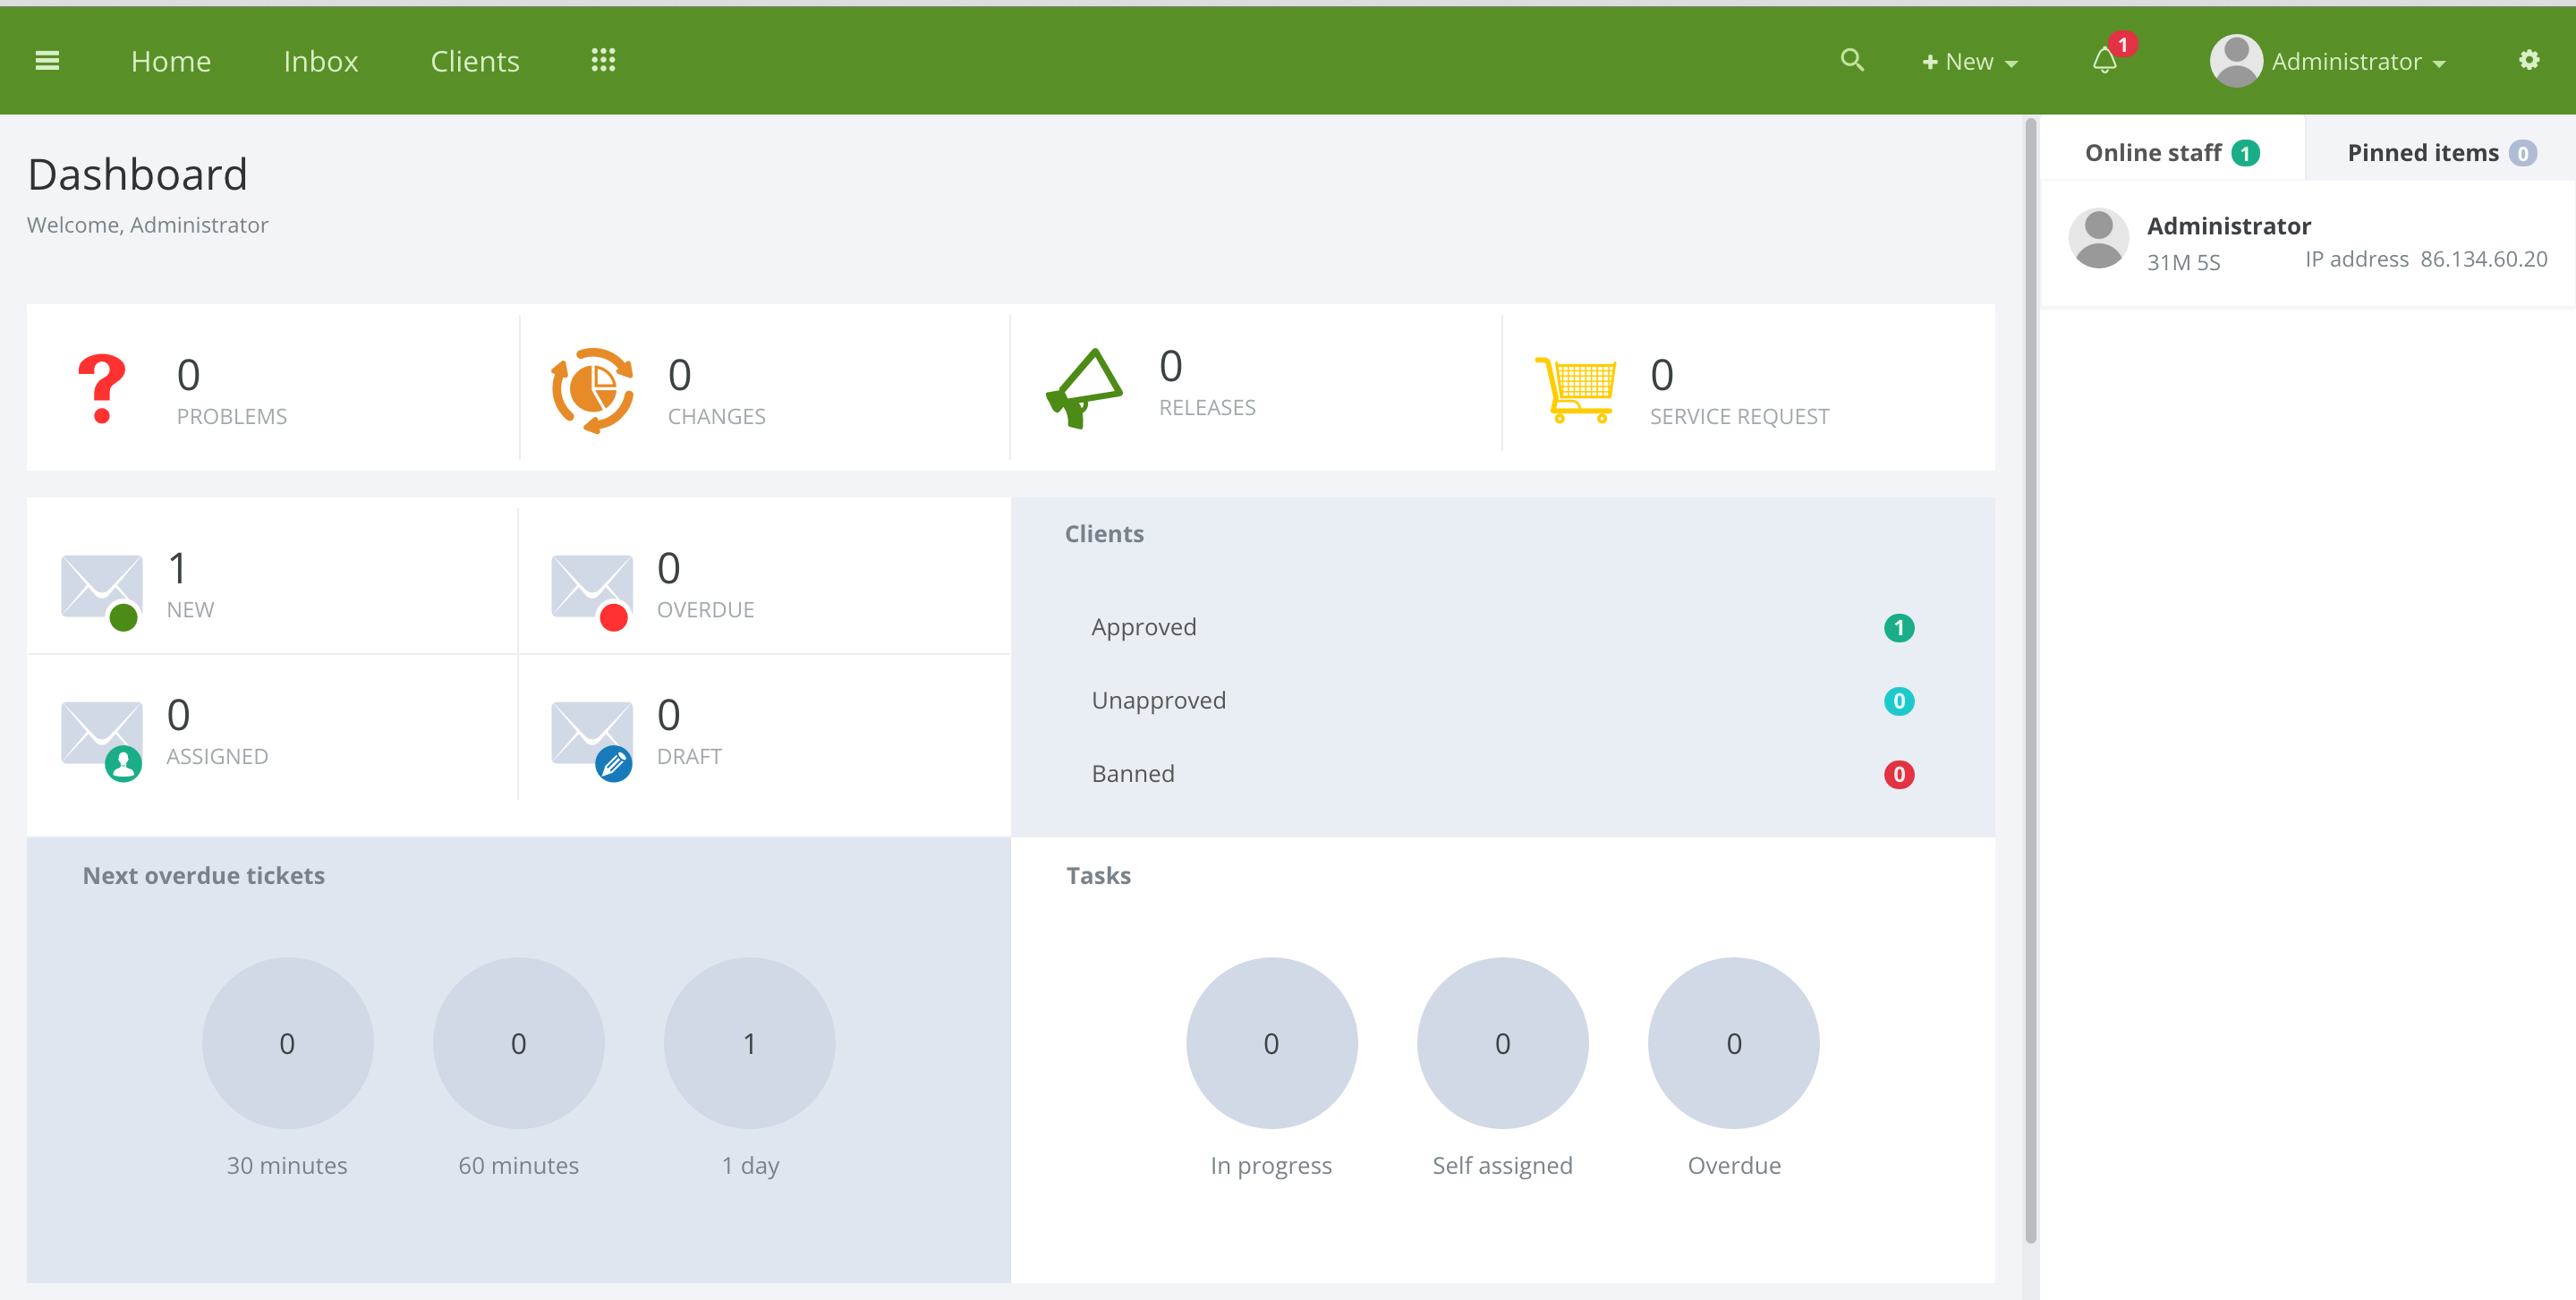
Task: Click the orange Changes cycle icon
Action: pos(593,390)
